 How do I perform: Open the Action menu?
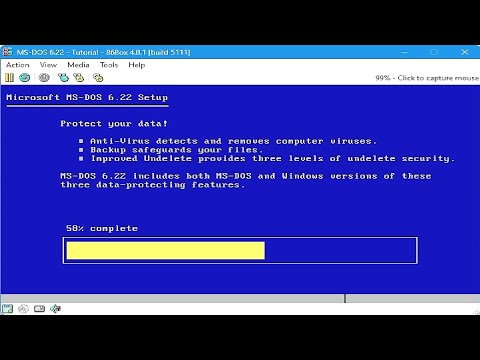tap(18, 65)
